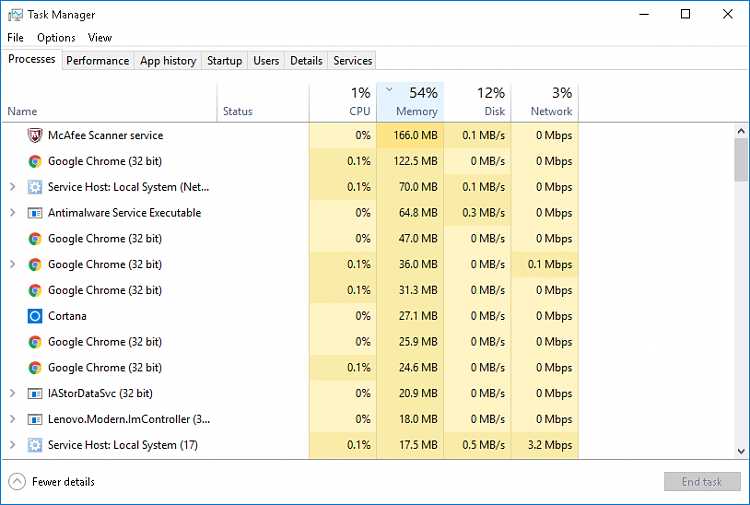Click the Fewer details circle arrow icon
This screenshot has width=750, height=505.
click(x=17, y=482)
